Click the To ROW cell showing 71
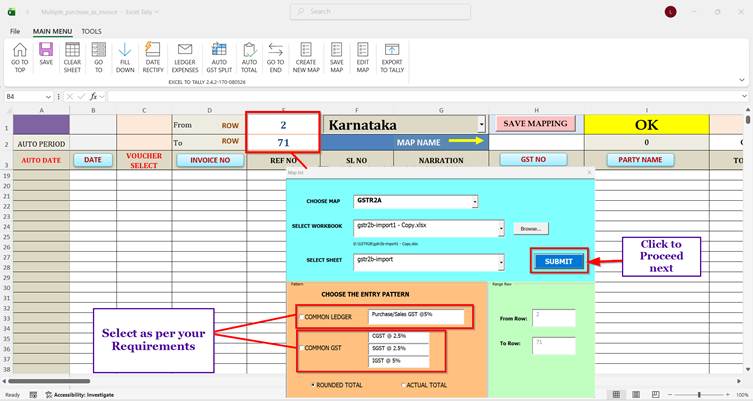753x401 pixels. 283,142
